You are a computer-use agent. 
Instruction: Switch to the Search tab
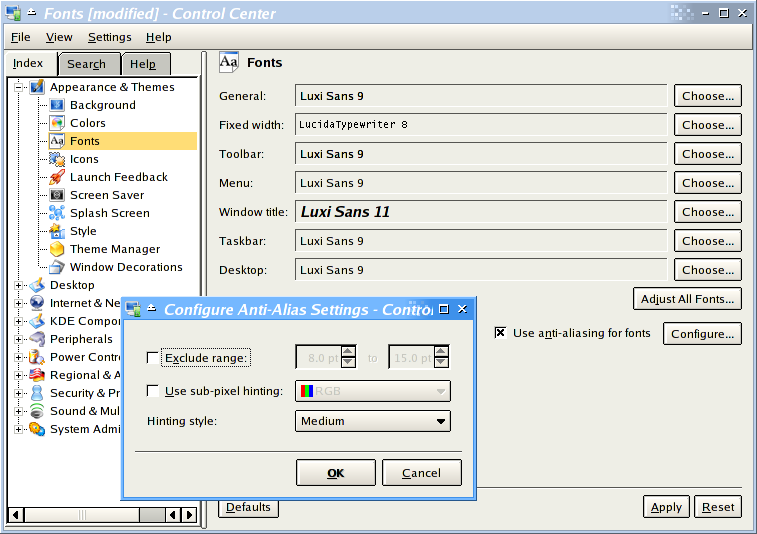click(87, 64)
